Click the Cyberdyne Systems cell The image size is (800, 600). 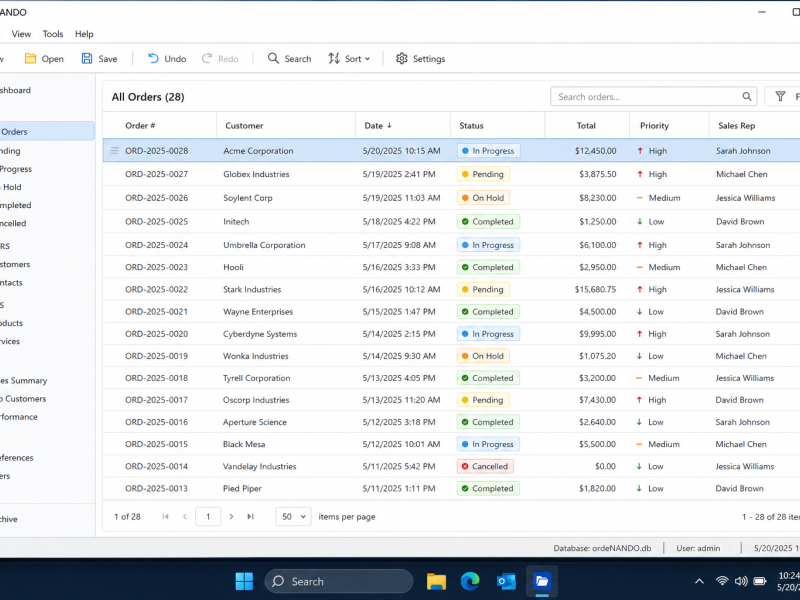pyautogui.click(x=260, y=334)
